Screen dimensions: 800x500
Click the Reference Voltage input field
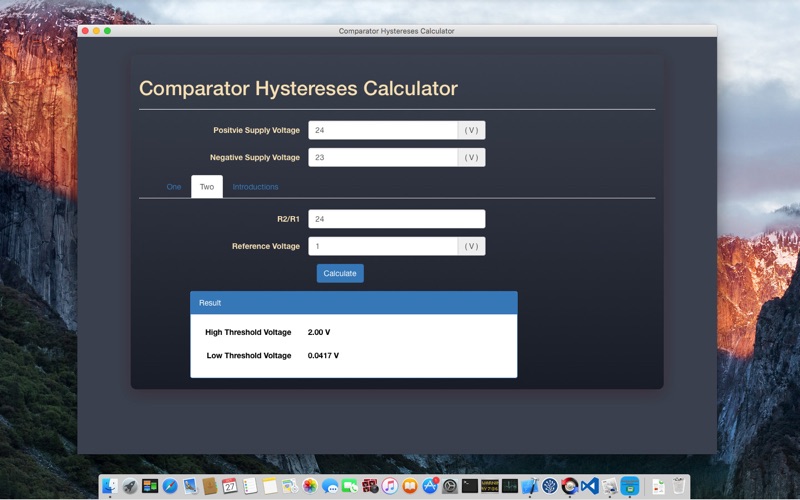(x=383, y=246)
